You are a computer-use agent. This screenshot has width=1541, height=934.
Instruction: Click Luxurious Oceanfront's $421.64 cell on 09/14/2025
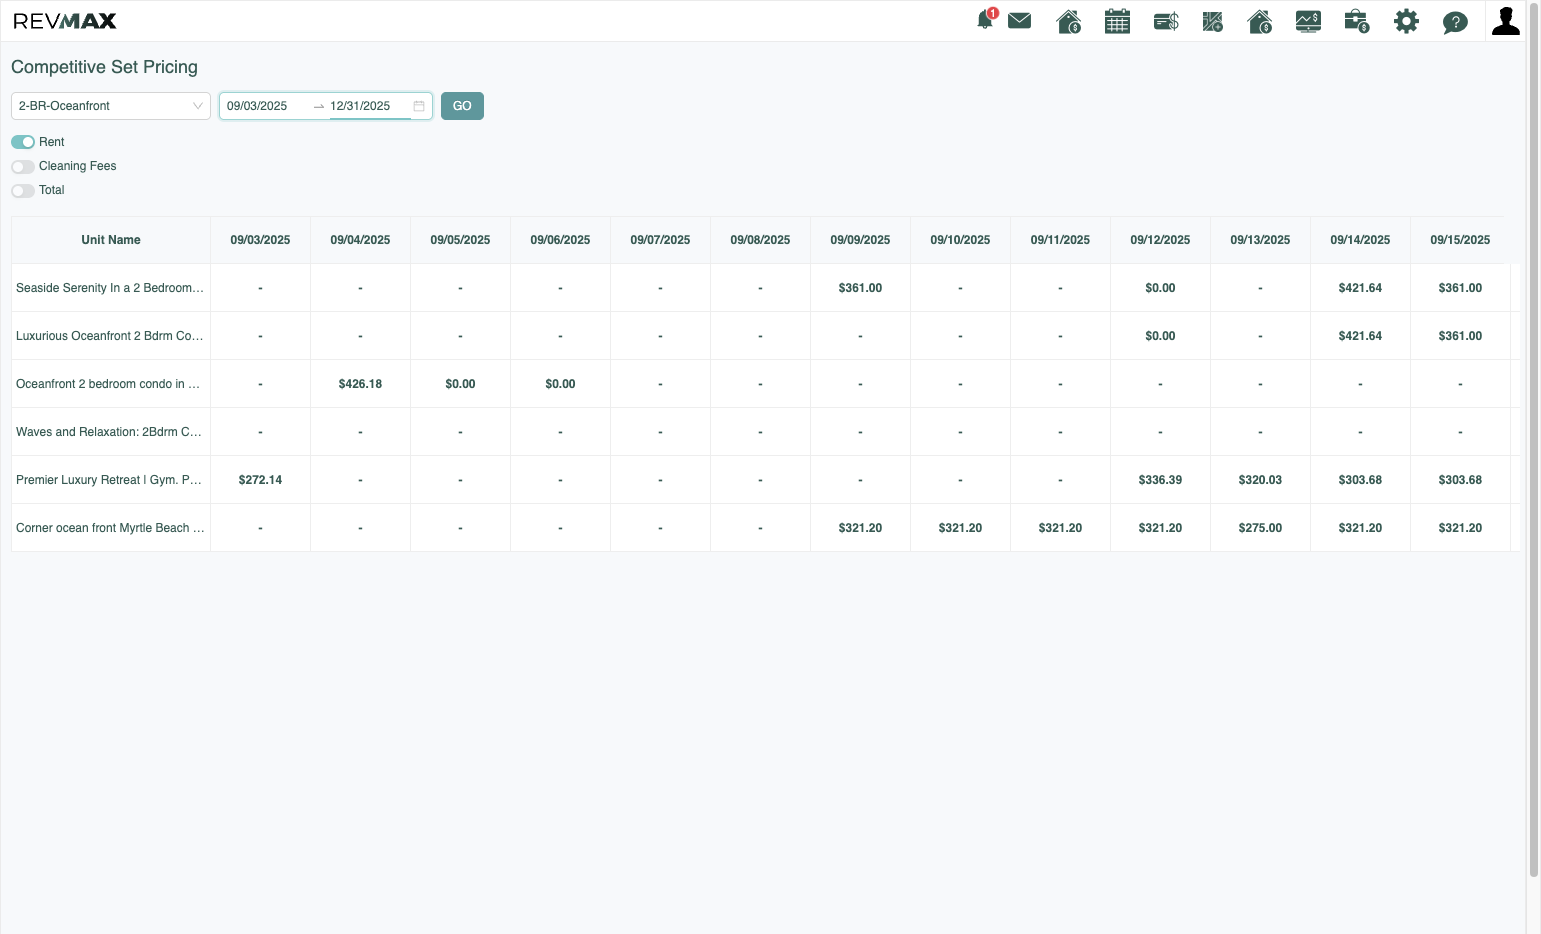[x=1360, y=336]
